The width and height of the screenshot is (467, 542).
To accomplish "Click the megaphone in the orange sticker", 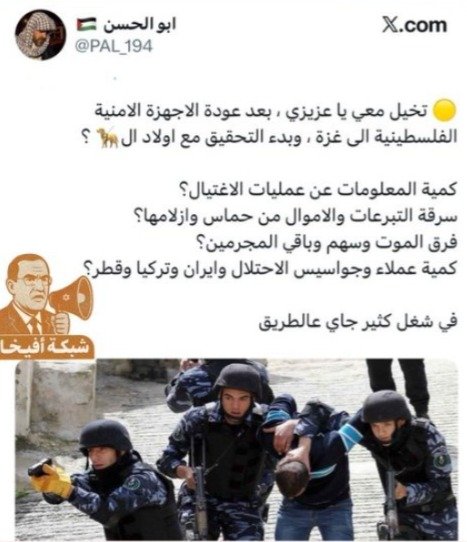I will click(x=72, y=299).
